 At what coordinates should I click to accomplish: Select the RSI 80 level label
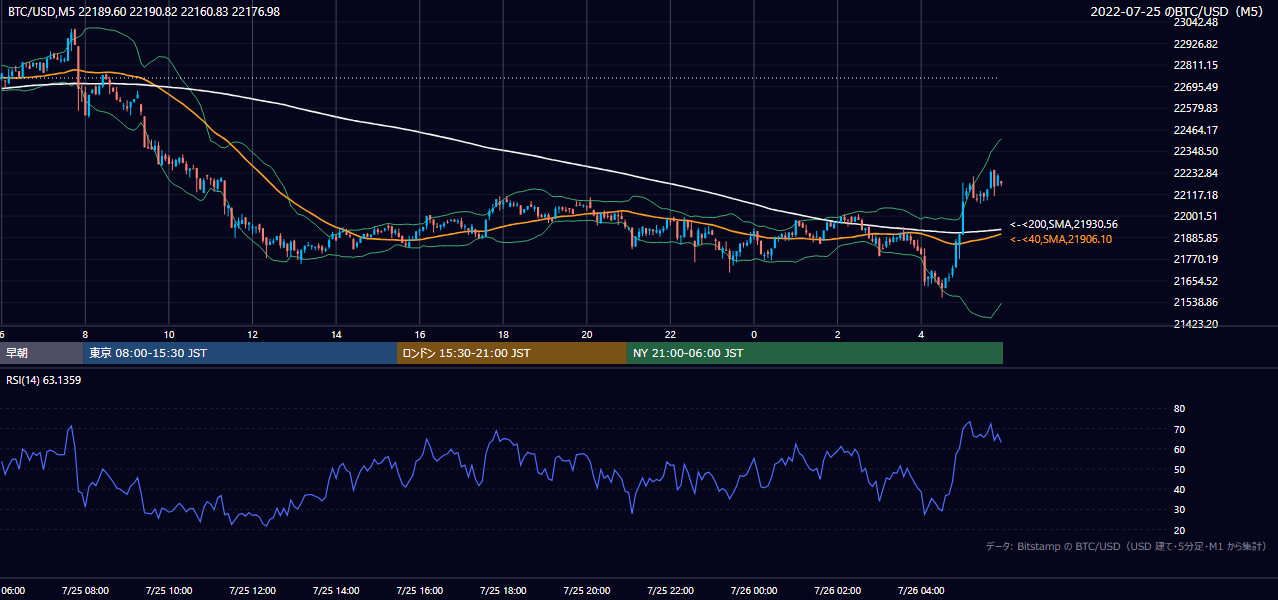click(1179, 409)
